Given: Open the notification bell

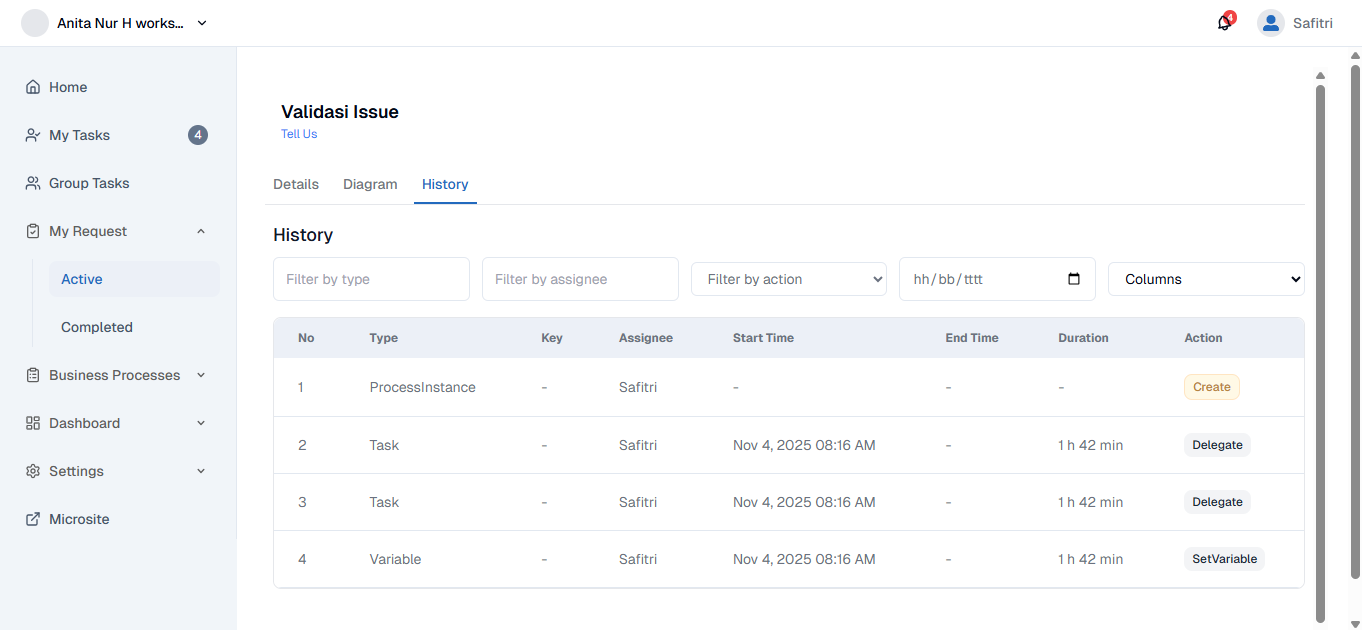Looking at the screenshot, I should pos(1223,22).
